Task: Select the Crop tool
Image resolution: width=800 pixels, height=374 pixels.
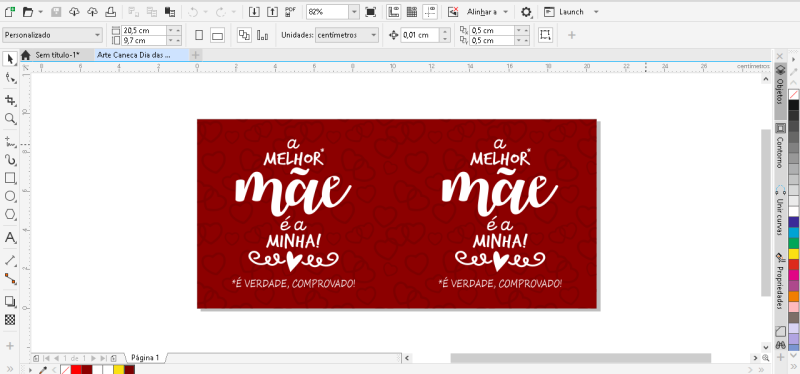Action: coord(10,99)
